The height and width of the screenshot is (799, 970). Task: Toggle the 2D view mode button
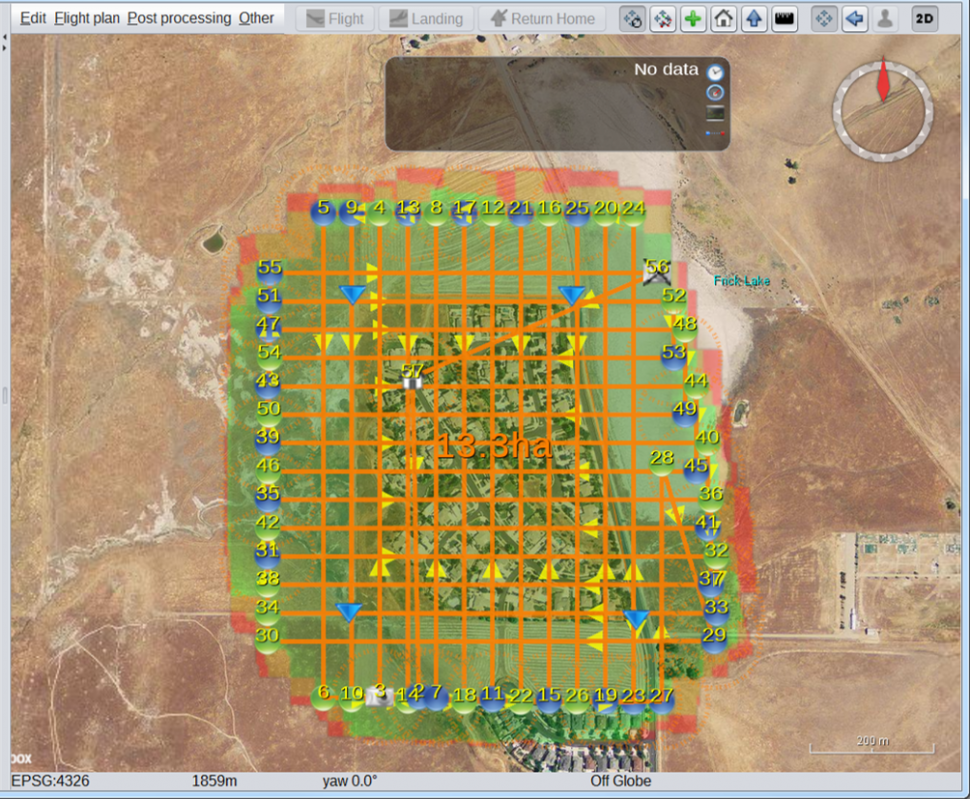point(925,19)
